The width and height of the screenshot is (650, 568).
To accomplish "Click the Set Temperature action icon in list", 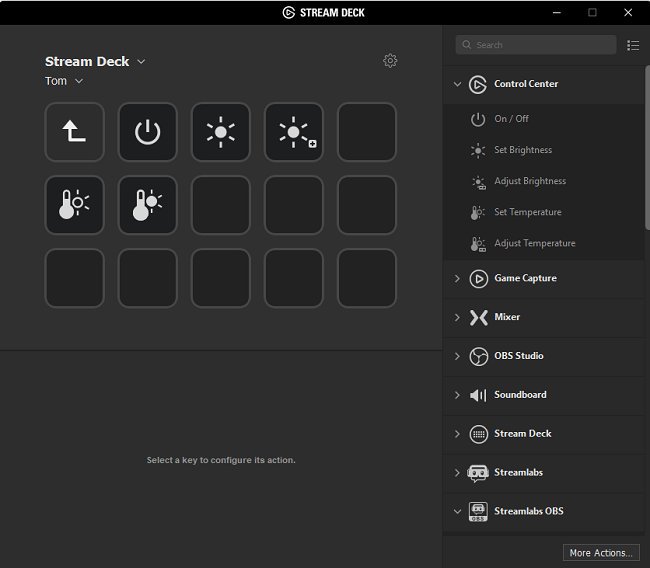I will click(478, 212).
